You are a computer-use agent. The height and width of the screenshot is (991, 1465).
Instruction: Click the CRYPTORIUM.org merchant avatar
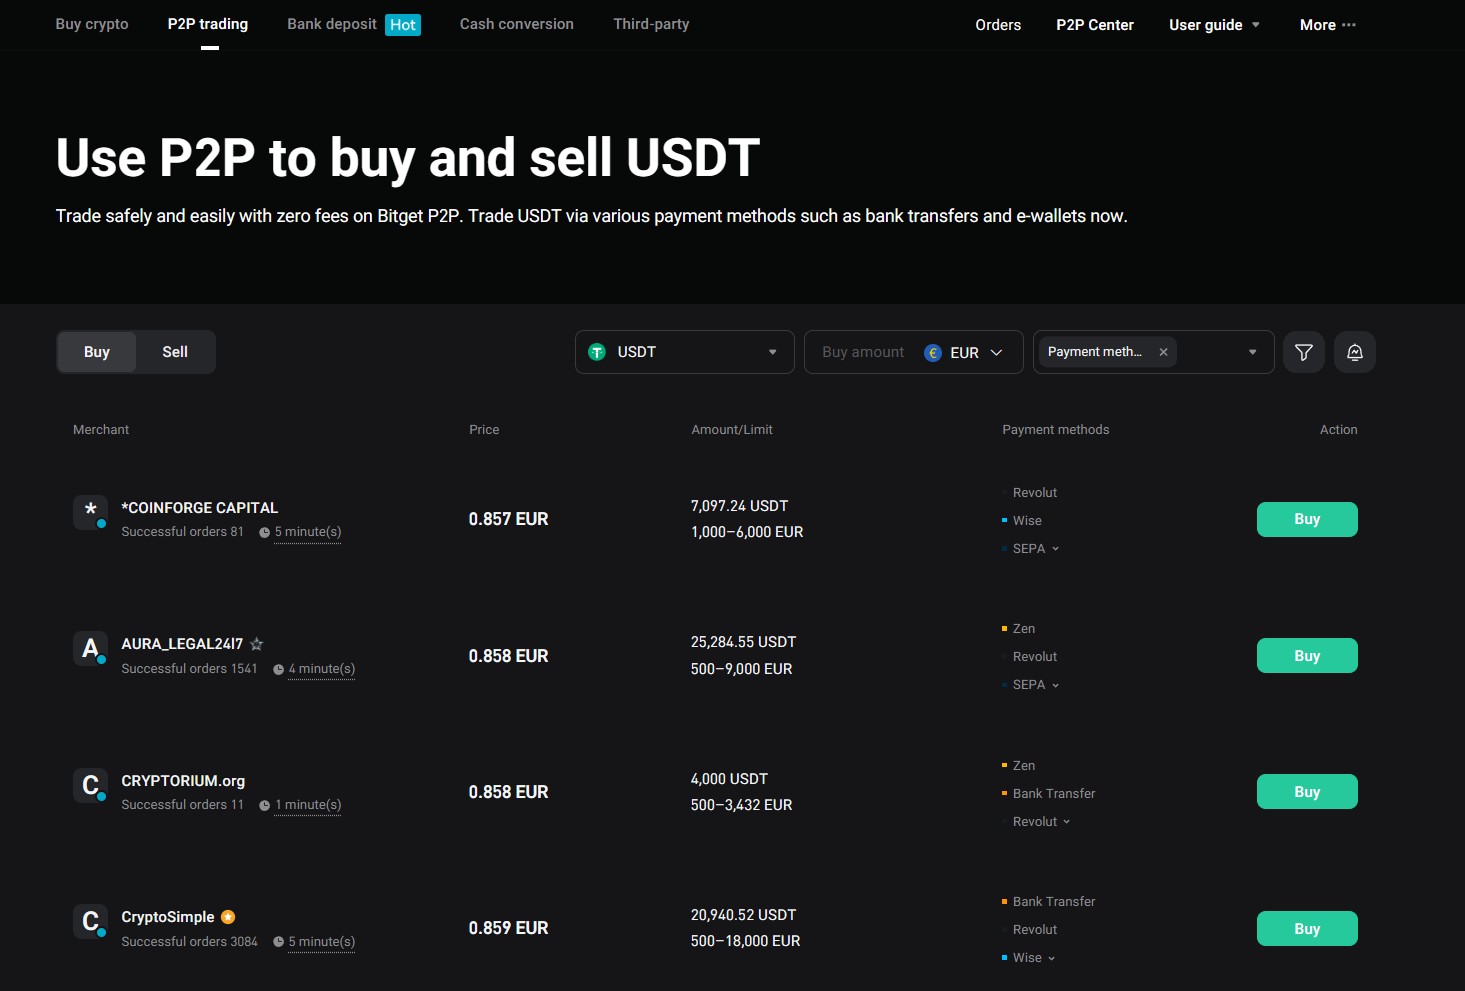pyautogui.click(x=90, y=785)
